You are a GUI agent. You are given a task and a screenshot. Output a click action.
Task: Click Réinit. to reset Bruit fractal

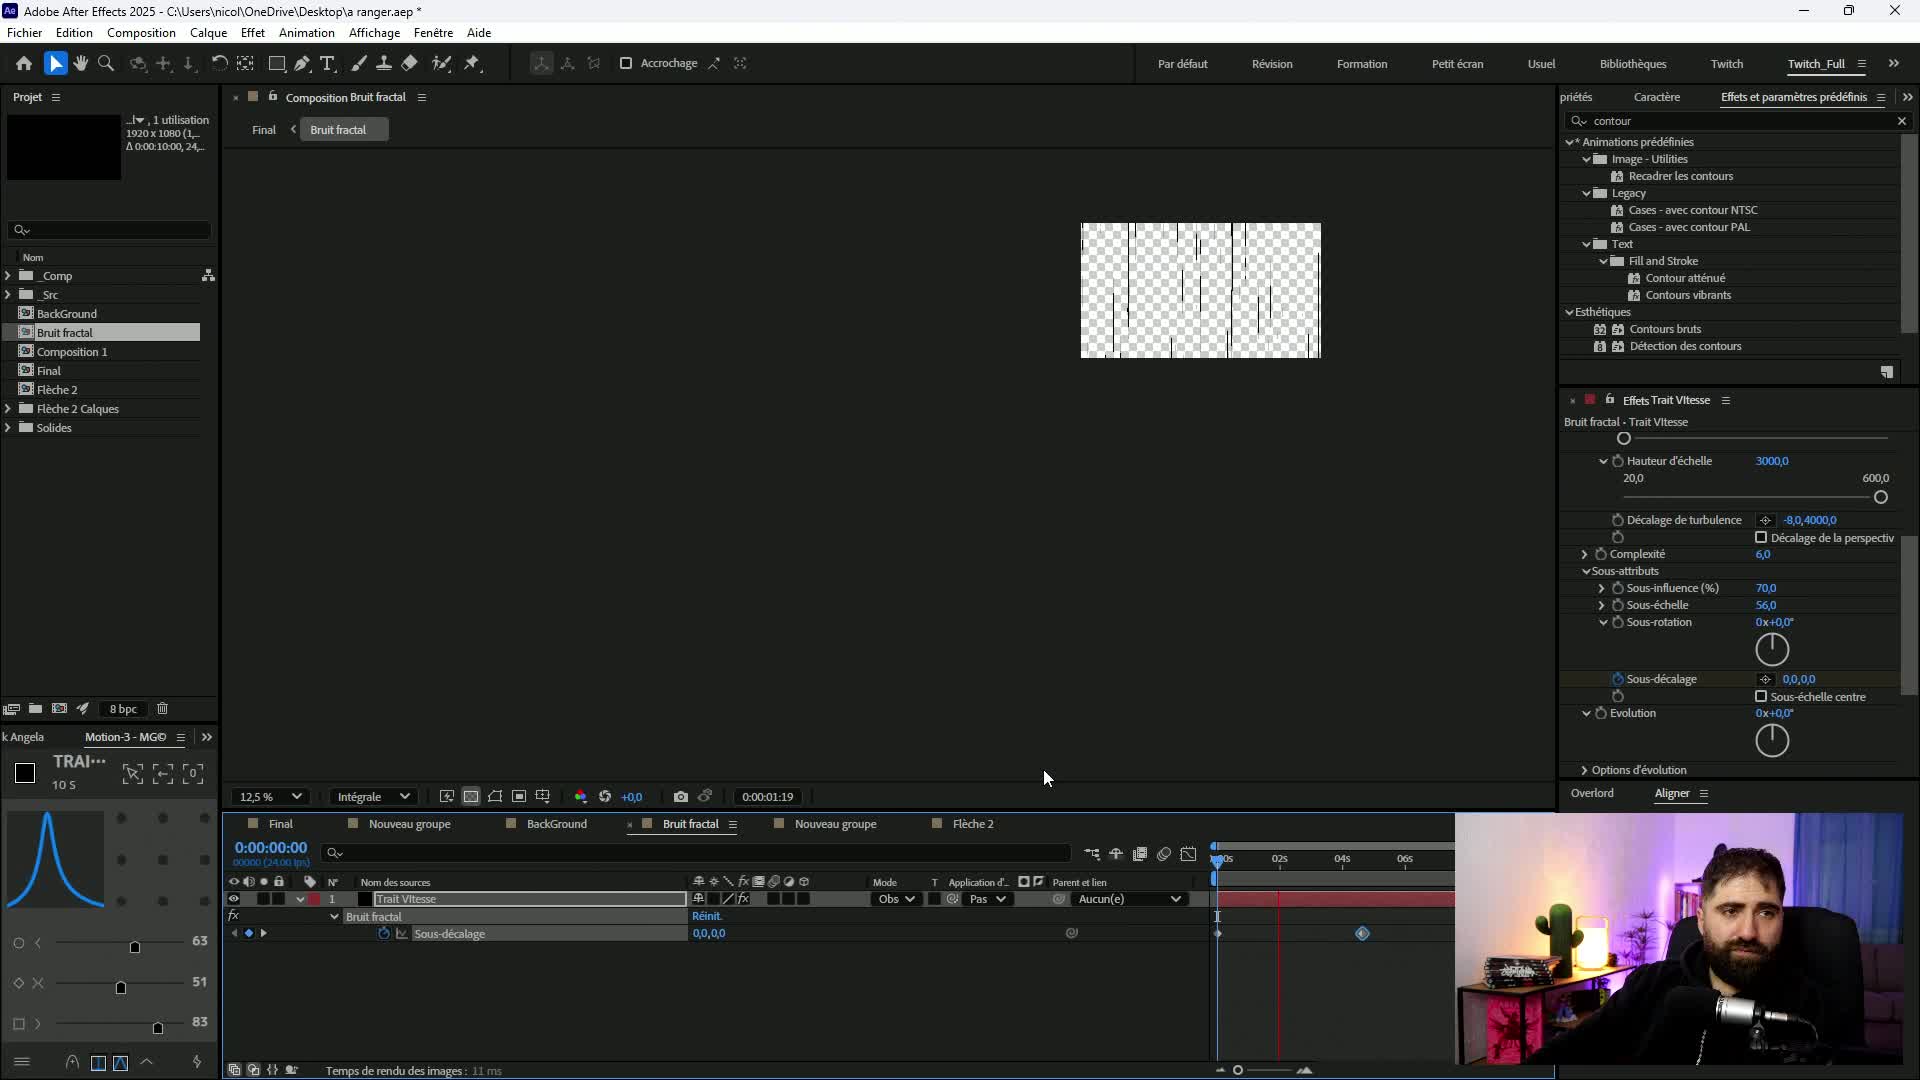click(x=707, y=916)
